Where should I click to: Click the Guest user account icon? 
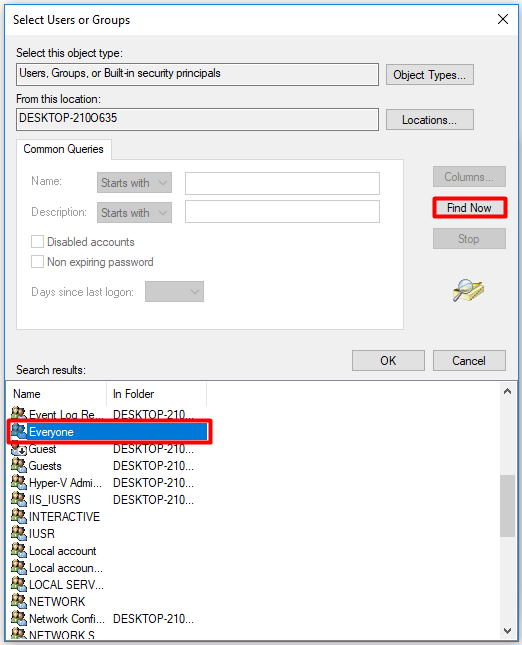click(x=19, y=449)
